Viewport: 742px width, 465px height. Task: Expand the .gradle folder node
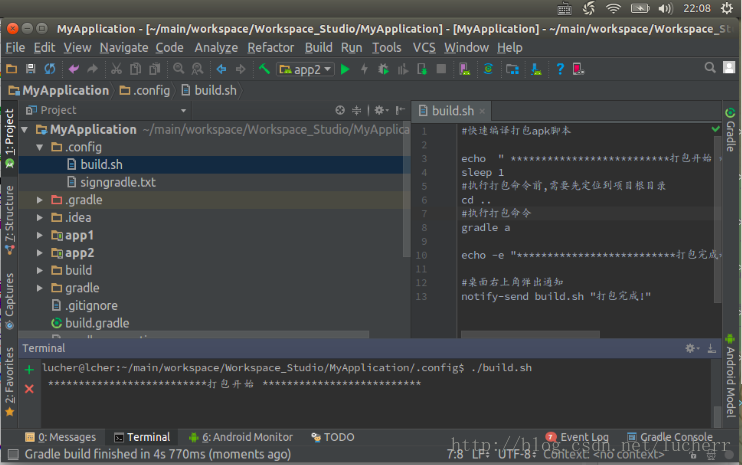click(40, 200)
